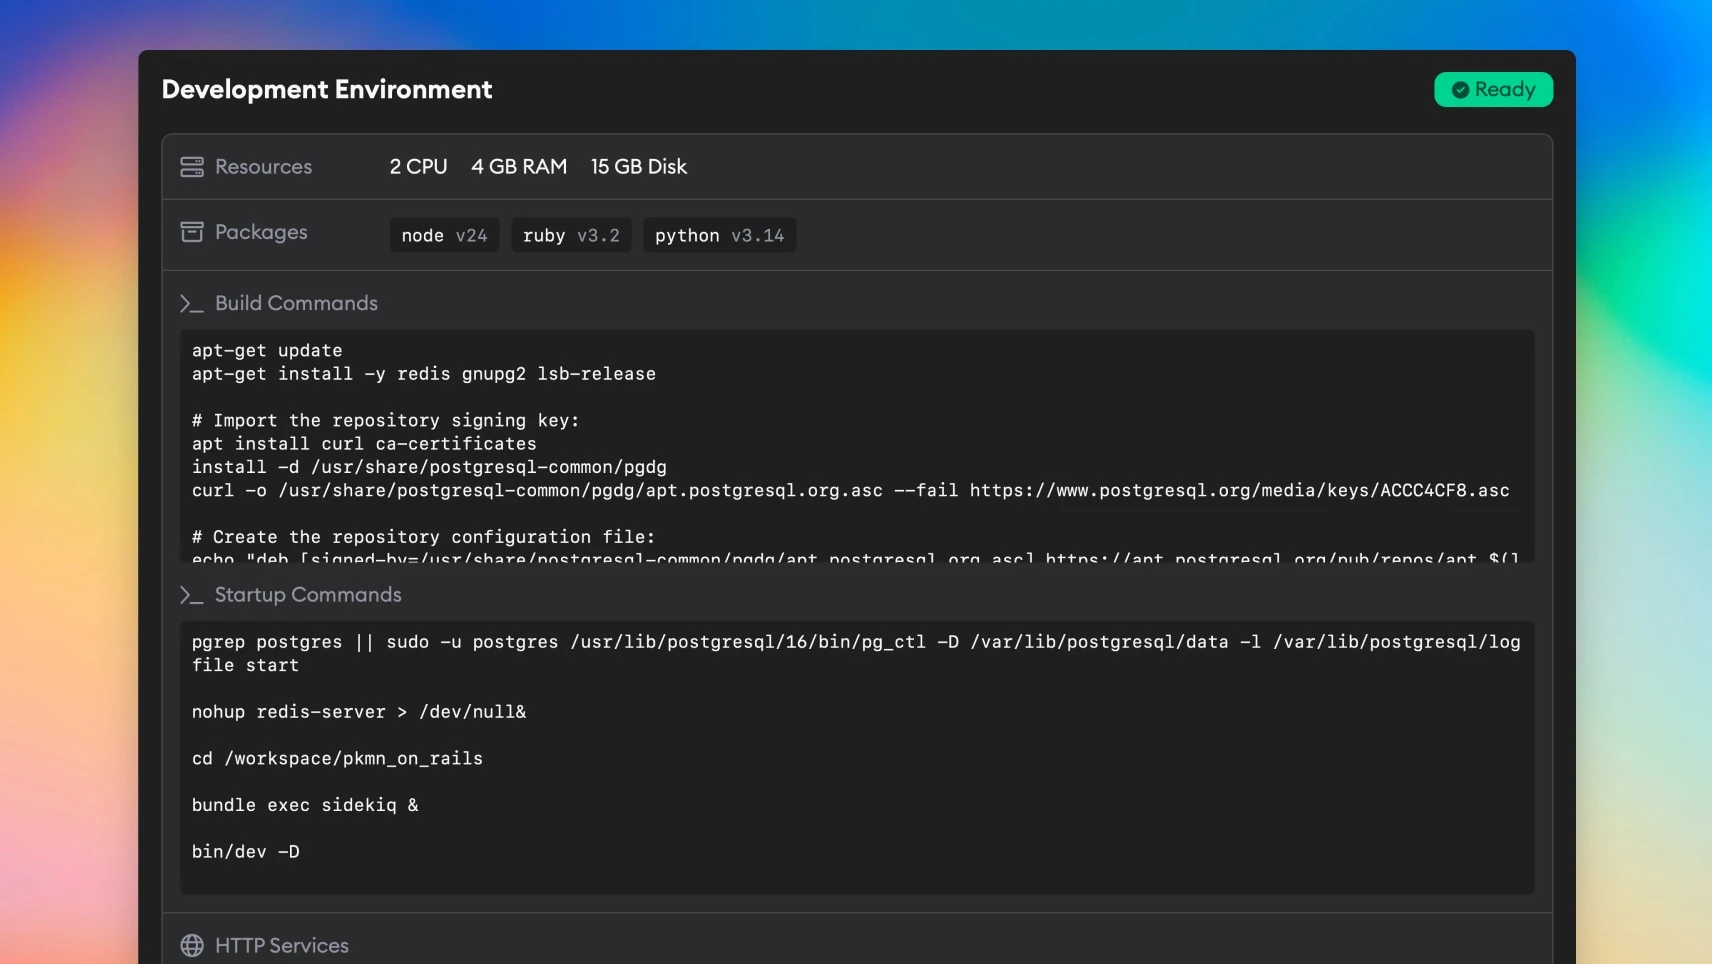Click the bin/dev -D startup command line
1712x964 pixels.
pos(245,851)
